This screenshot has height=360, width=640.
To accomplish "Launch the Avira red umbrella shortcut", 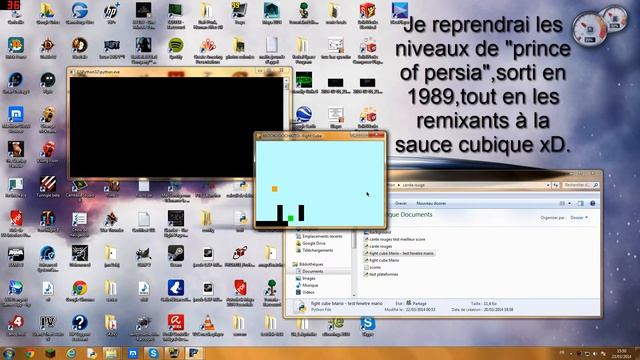I will (176, 323).
